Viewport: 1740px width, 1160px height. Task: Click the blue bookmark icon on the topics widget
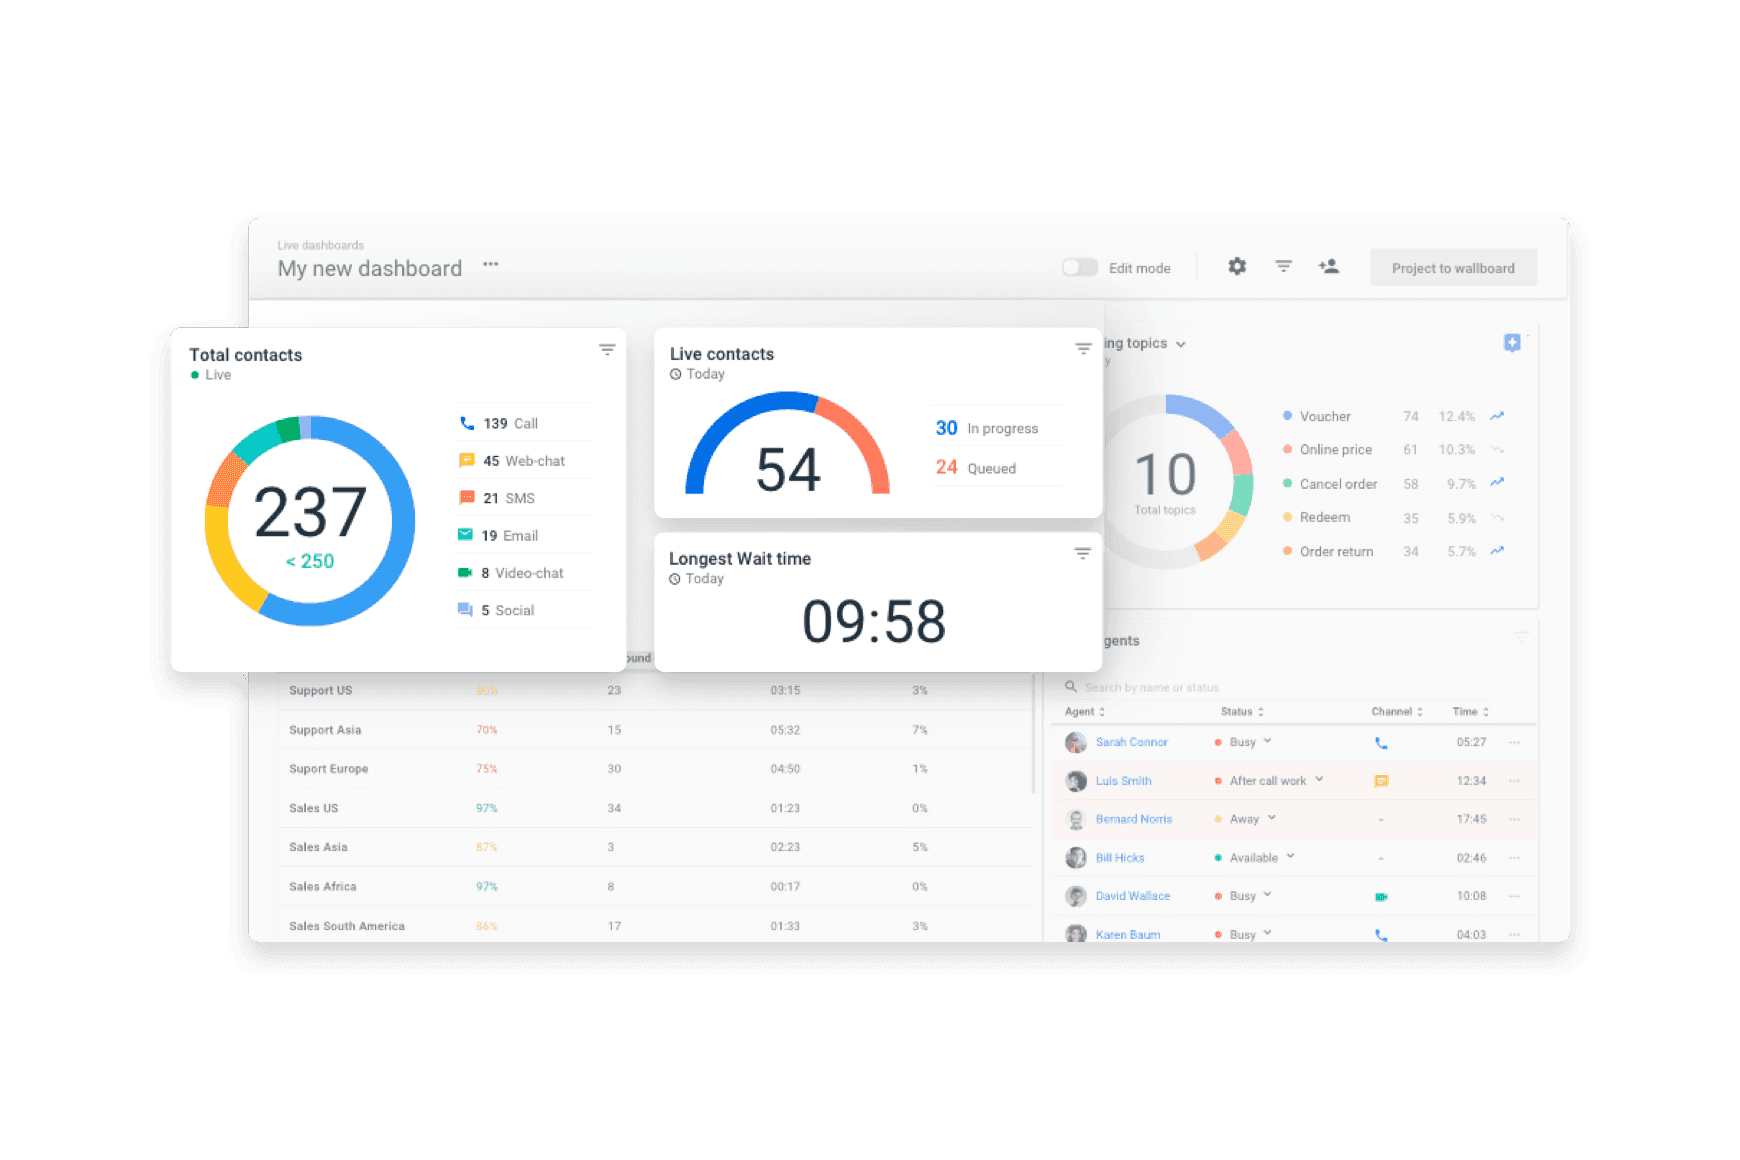pos(1513,343)
